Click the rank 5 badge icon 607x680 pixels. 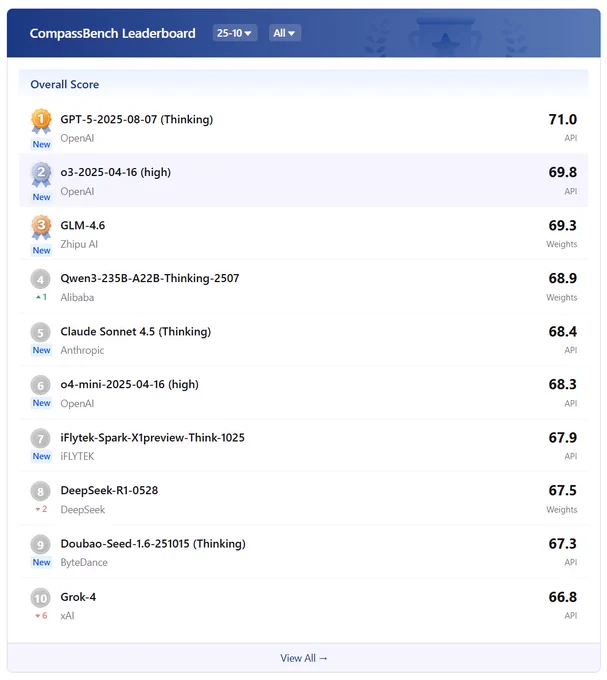tap(40, 333)
